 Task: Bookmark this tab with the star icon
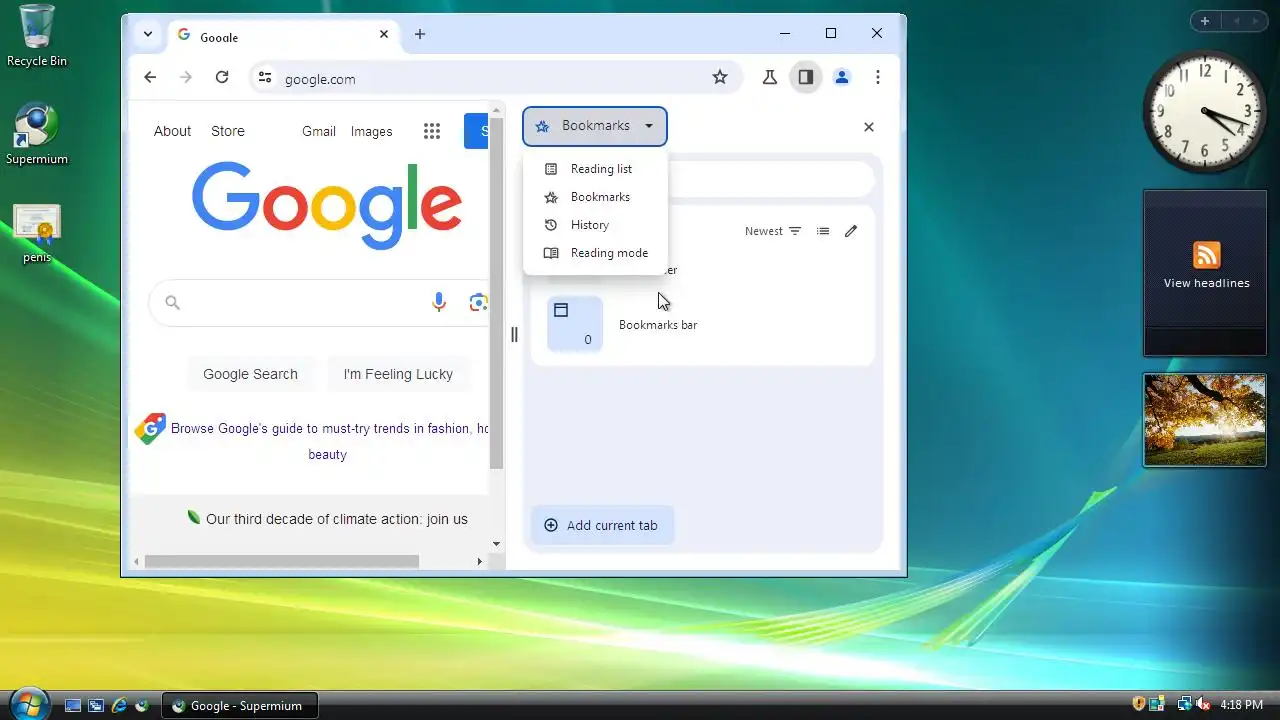tap(720, 77)
